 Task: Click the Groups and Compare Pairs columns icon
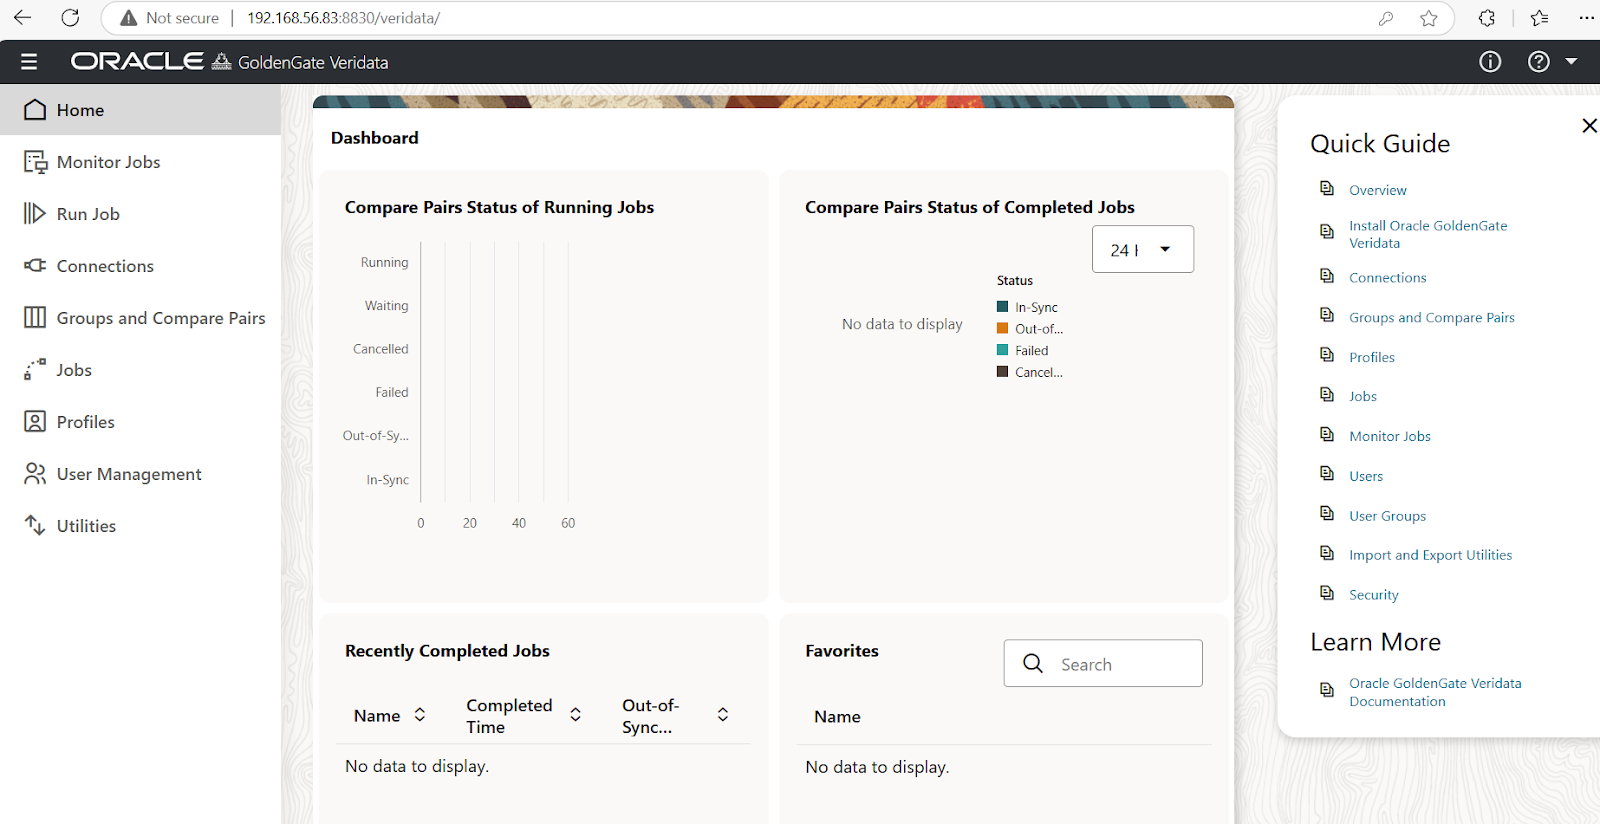click(35, 318)
